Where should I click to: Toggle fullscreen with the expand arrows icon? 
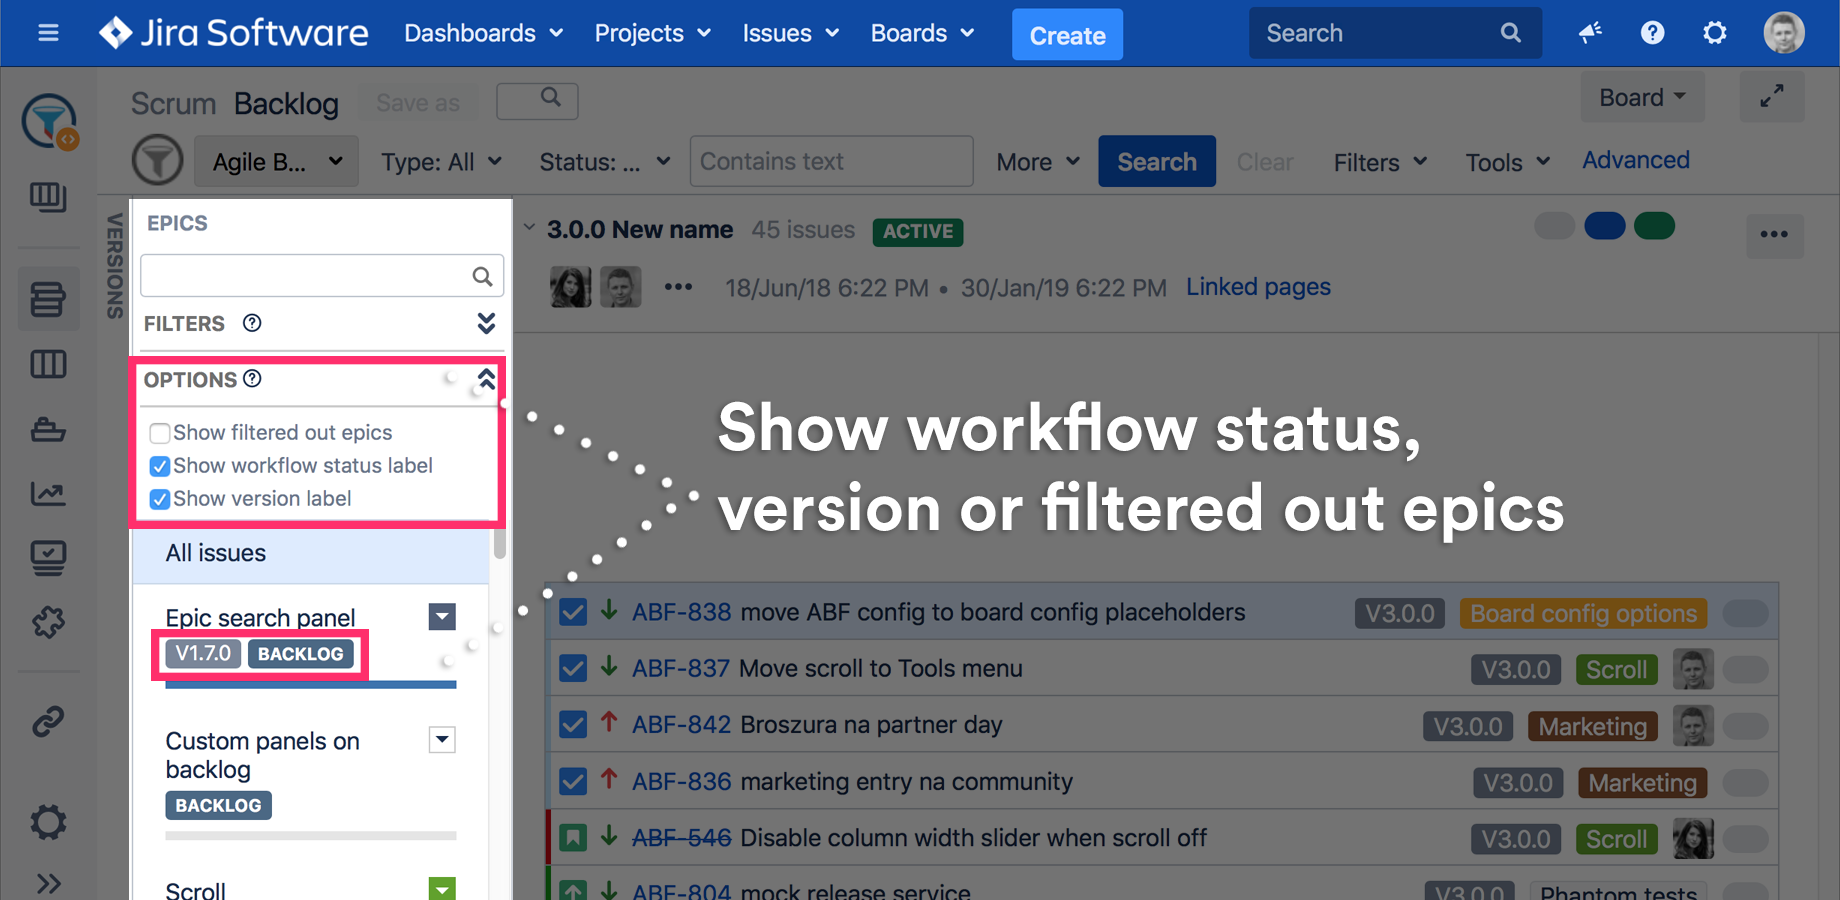pyautogui.click(x=1771, y=97)
